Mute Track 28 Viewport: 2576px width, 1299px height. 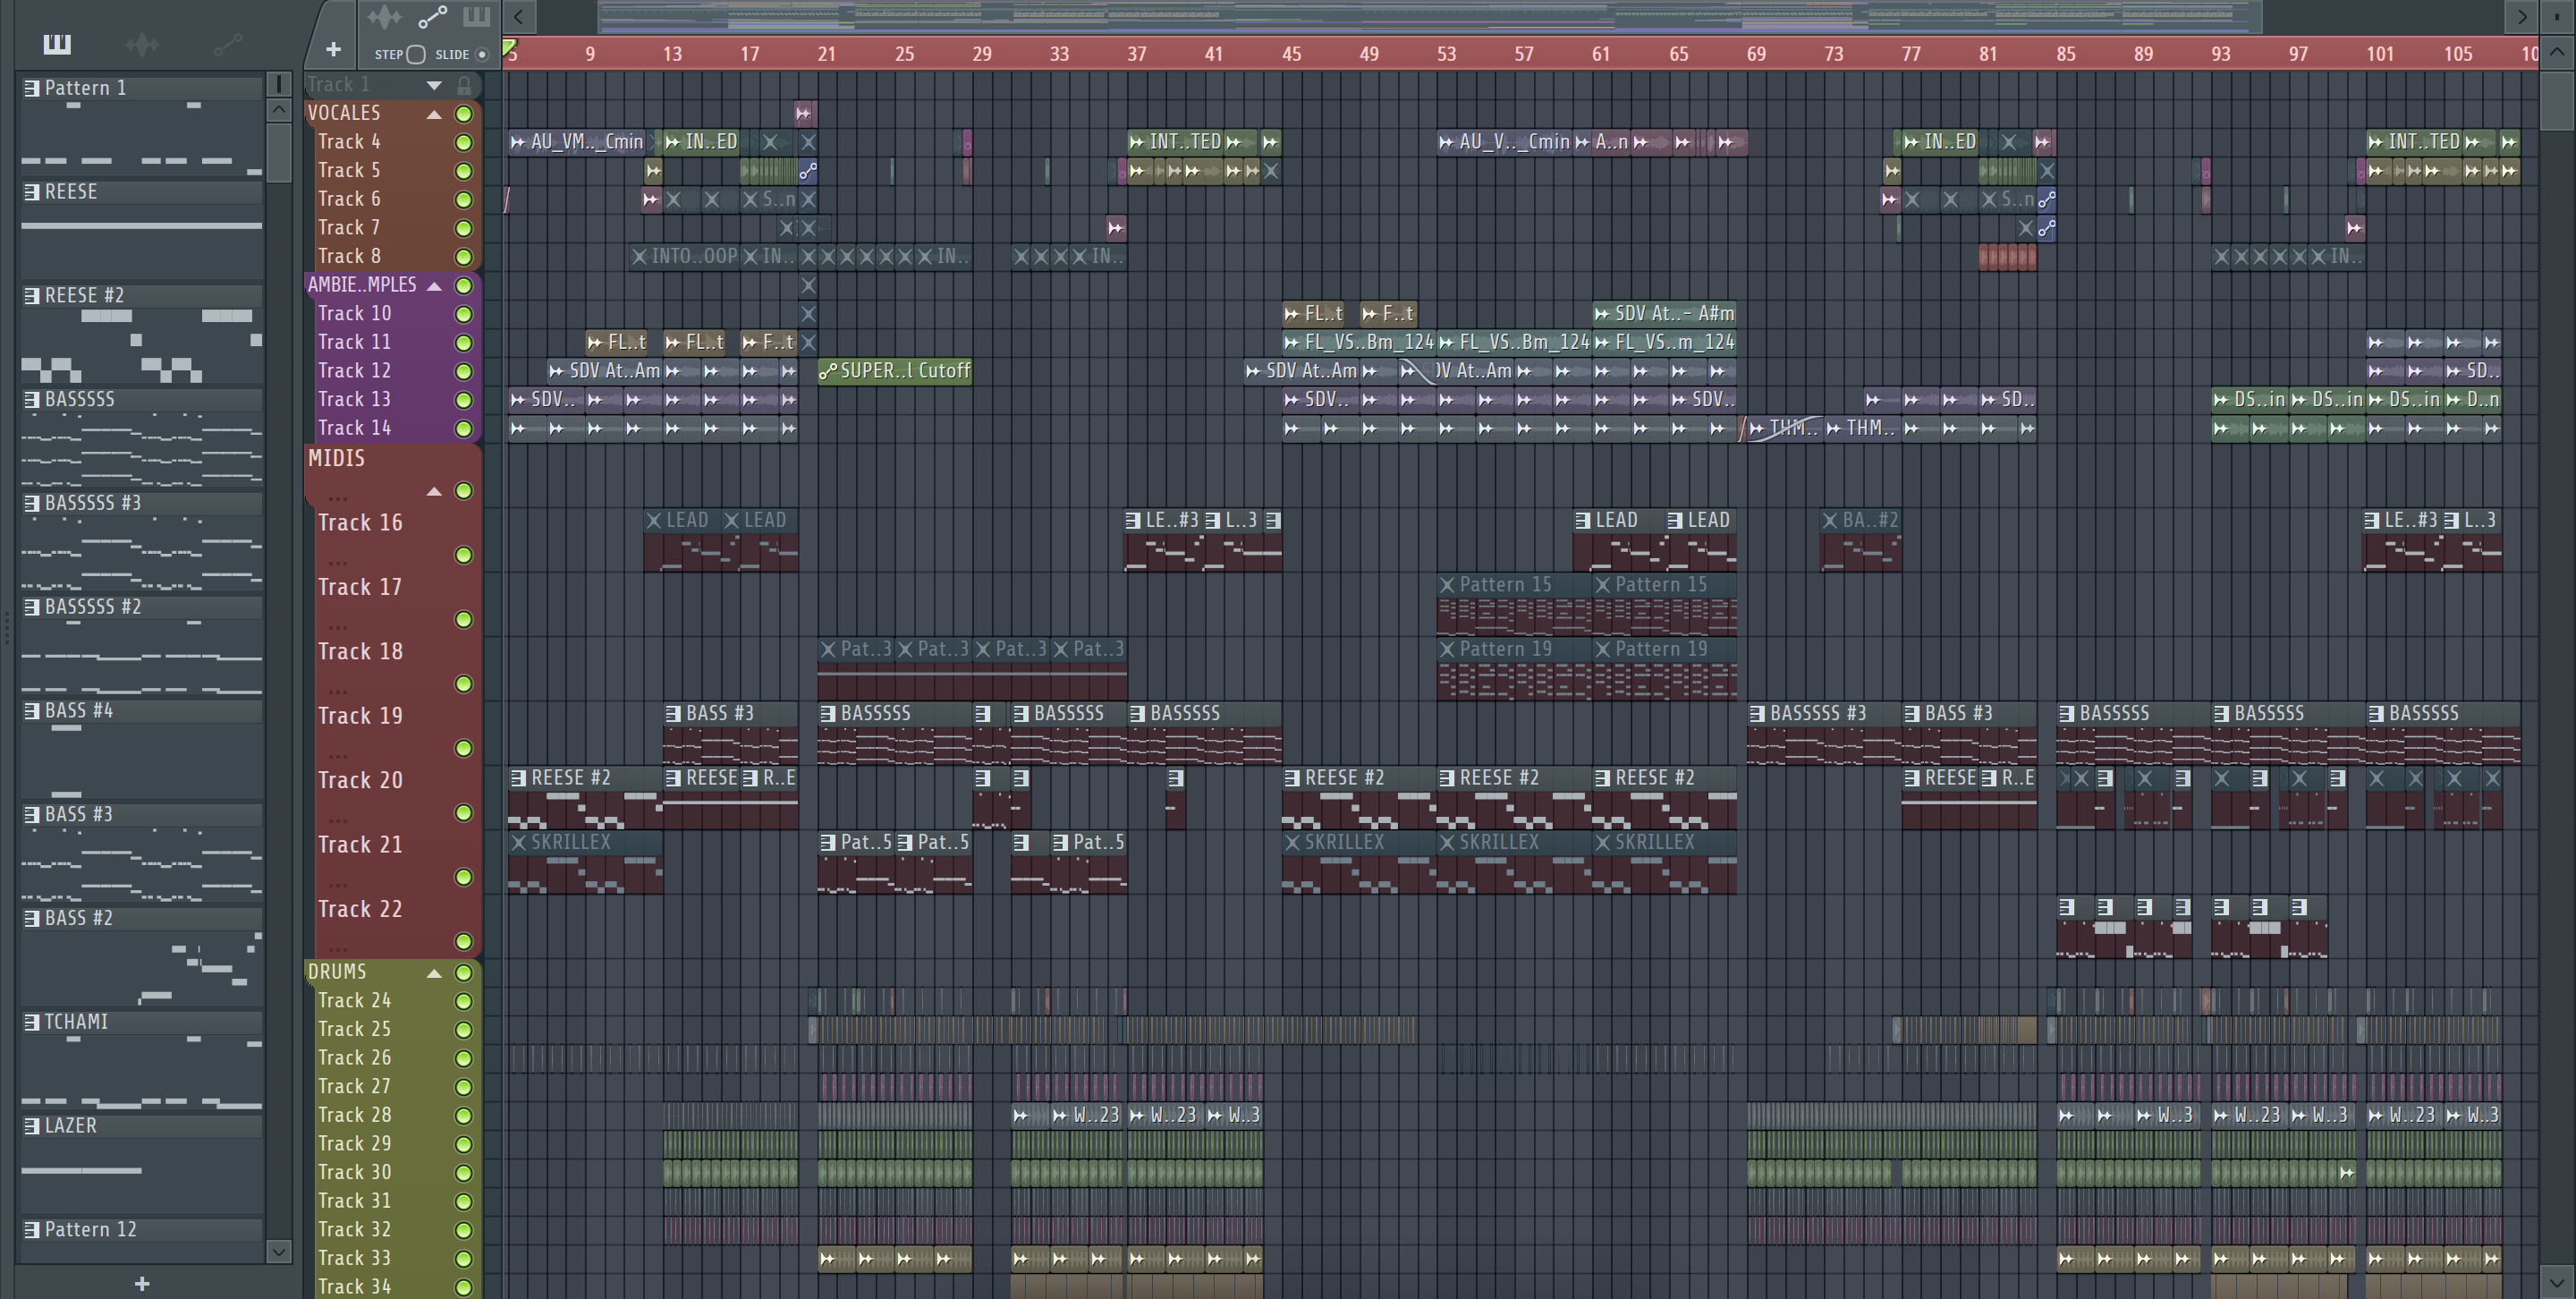pyautogui.click(x=464, y=1116)
